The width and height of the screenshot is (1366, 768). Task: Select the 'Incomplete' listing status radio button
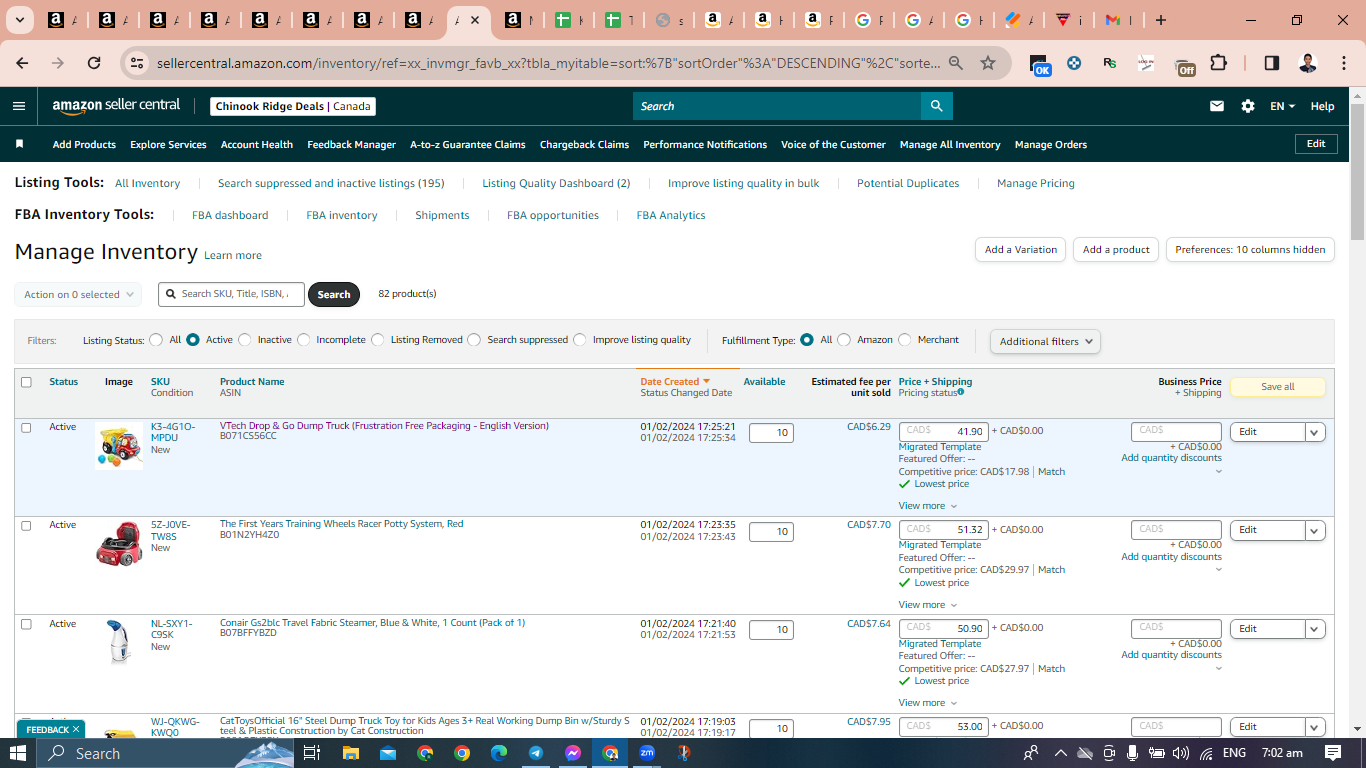304,340
